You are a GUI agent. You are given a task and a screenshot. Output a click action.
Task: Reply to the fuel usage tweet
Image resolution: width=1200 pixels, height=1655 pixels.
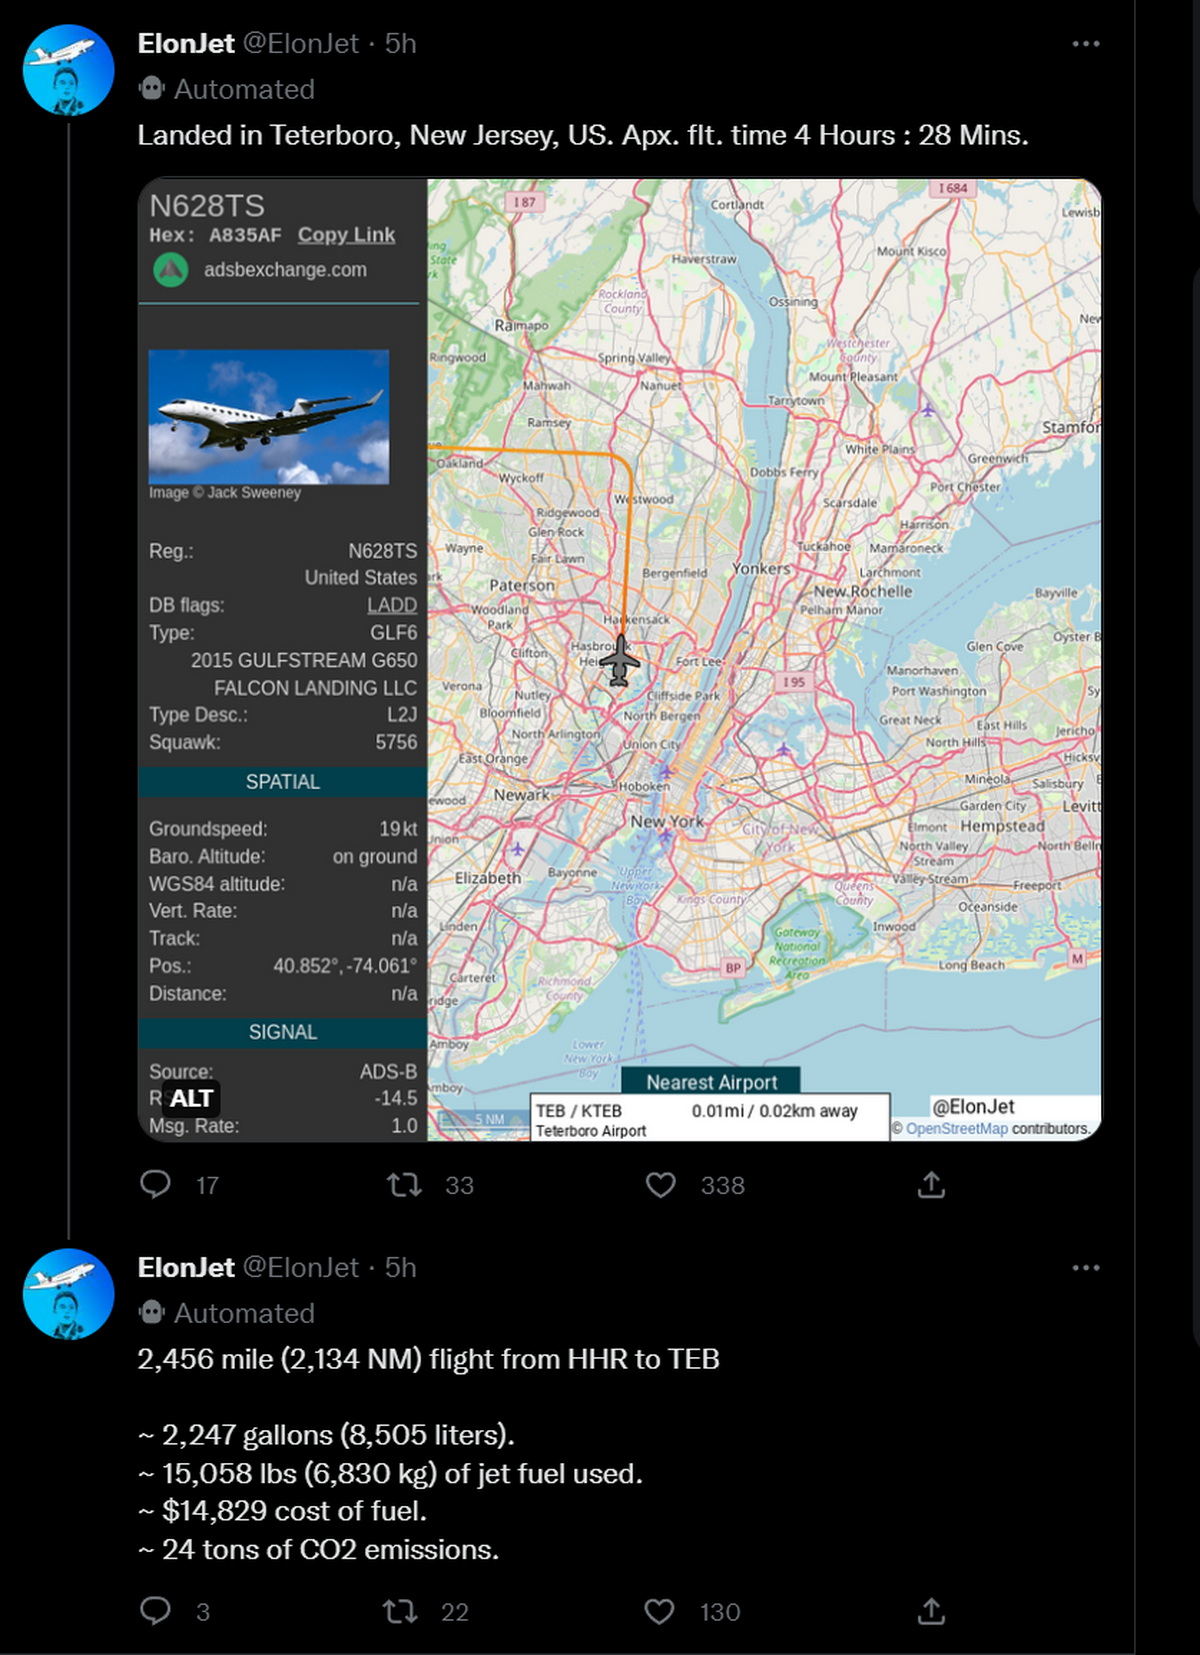(x=155, y=1610)
